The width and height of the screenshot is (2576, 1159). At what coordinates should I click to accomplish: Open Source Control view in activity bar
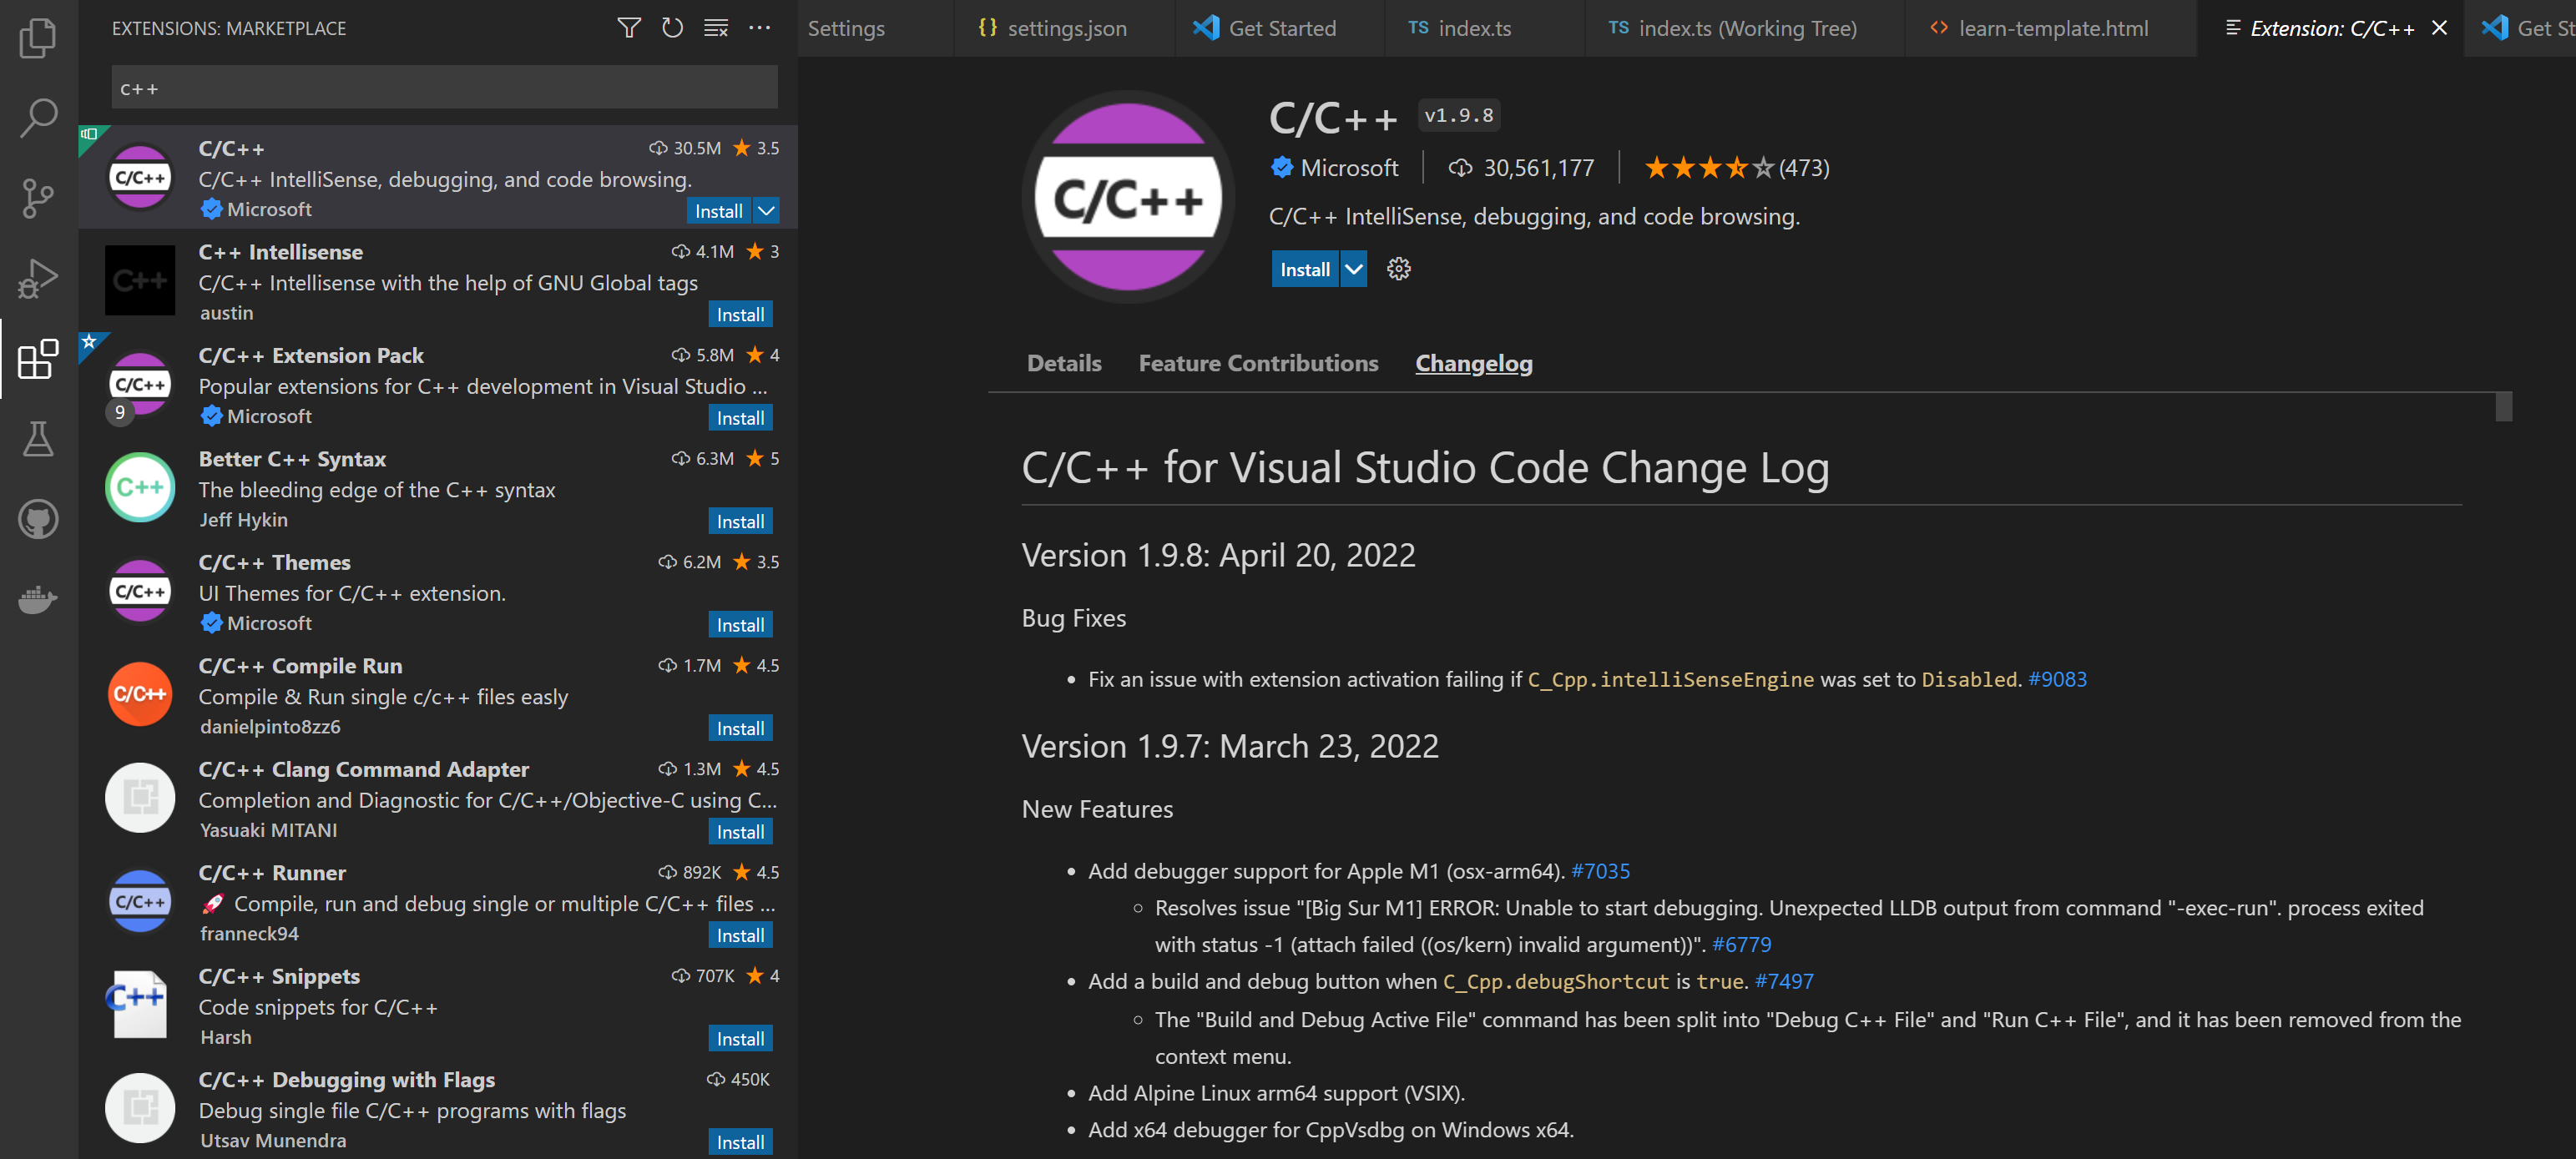(x=38, y=198)
